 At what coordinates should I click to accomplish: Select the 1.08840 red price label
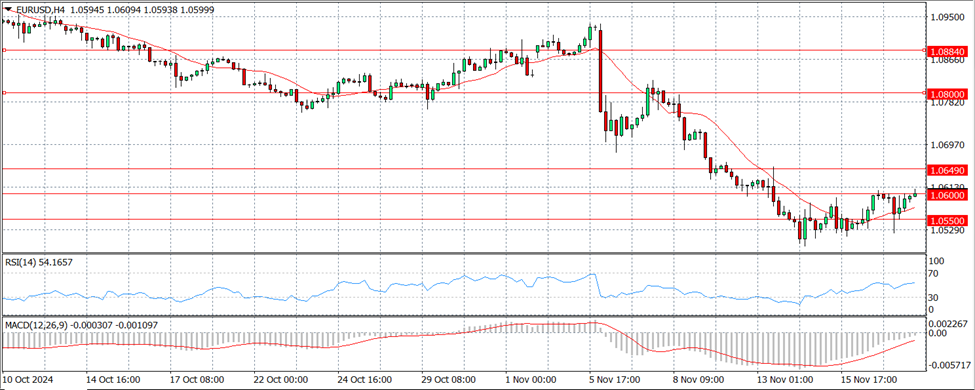pyautogui.click(x=948, y=51)
